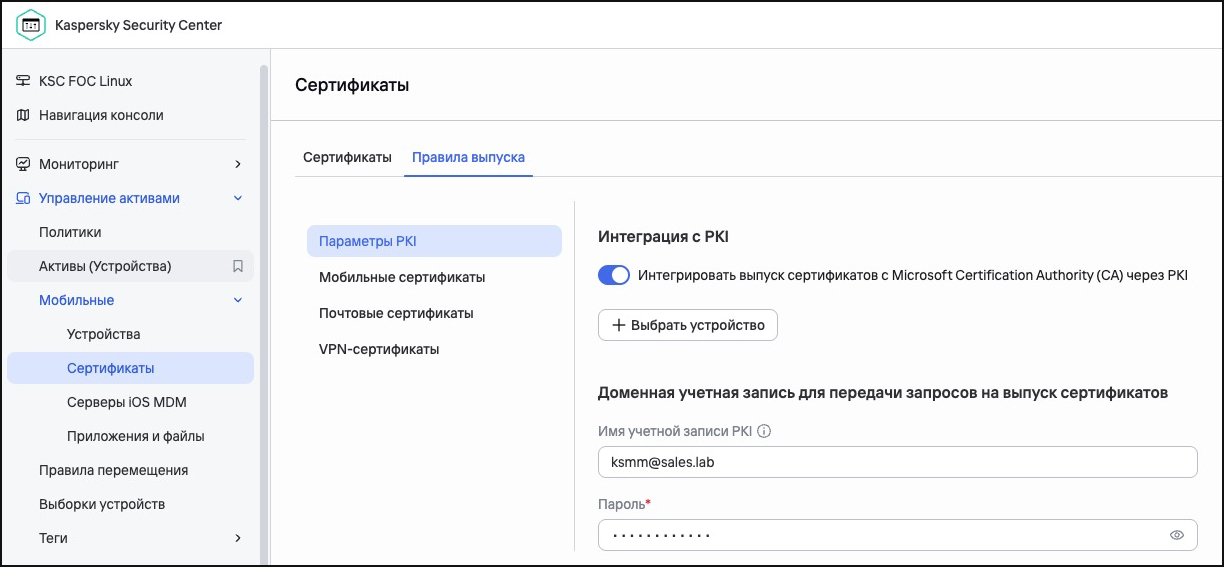Switch to the Сертификаты tab
Image resolution: width=1224 pixels, height=567 pixels.
click(x=347, y=158)
